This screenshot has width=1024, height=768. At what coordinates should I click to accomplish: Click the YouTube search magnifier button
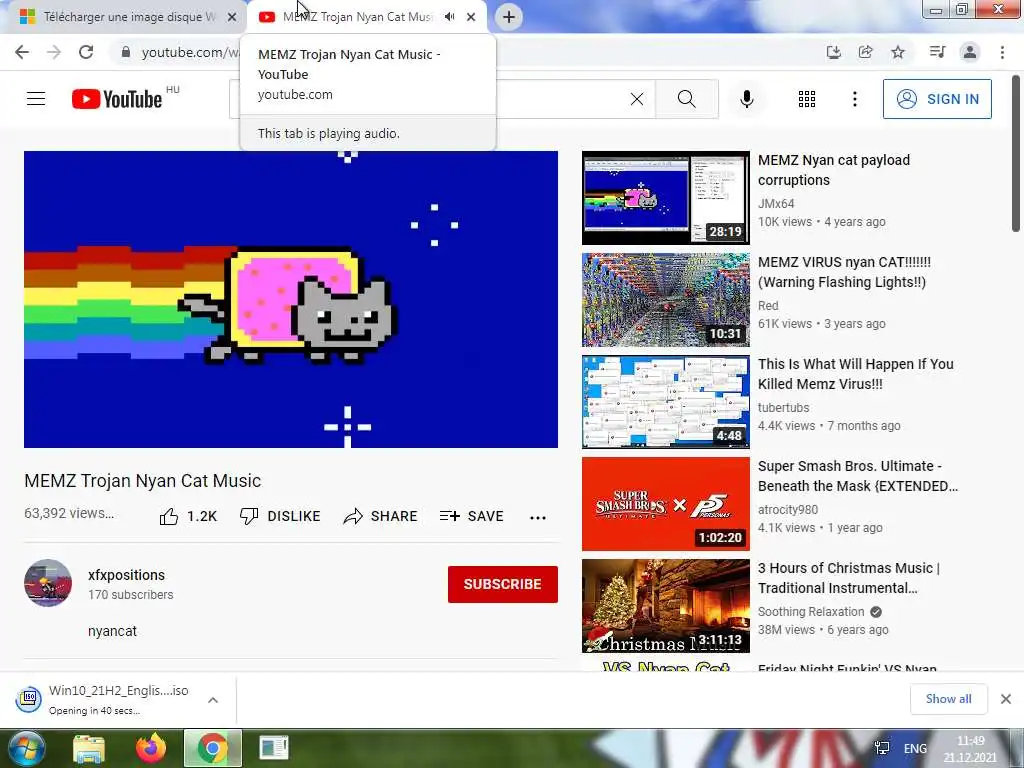click(686, 99)
